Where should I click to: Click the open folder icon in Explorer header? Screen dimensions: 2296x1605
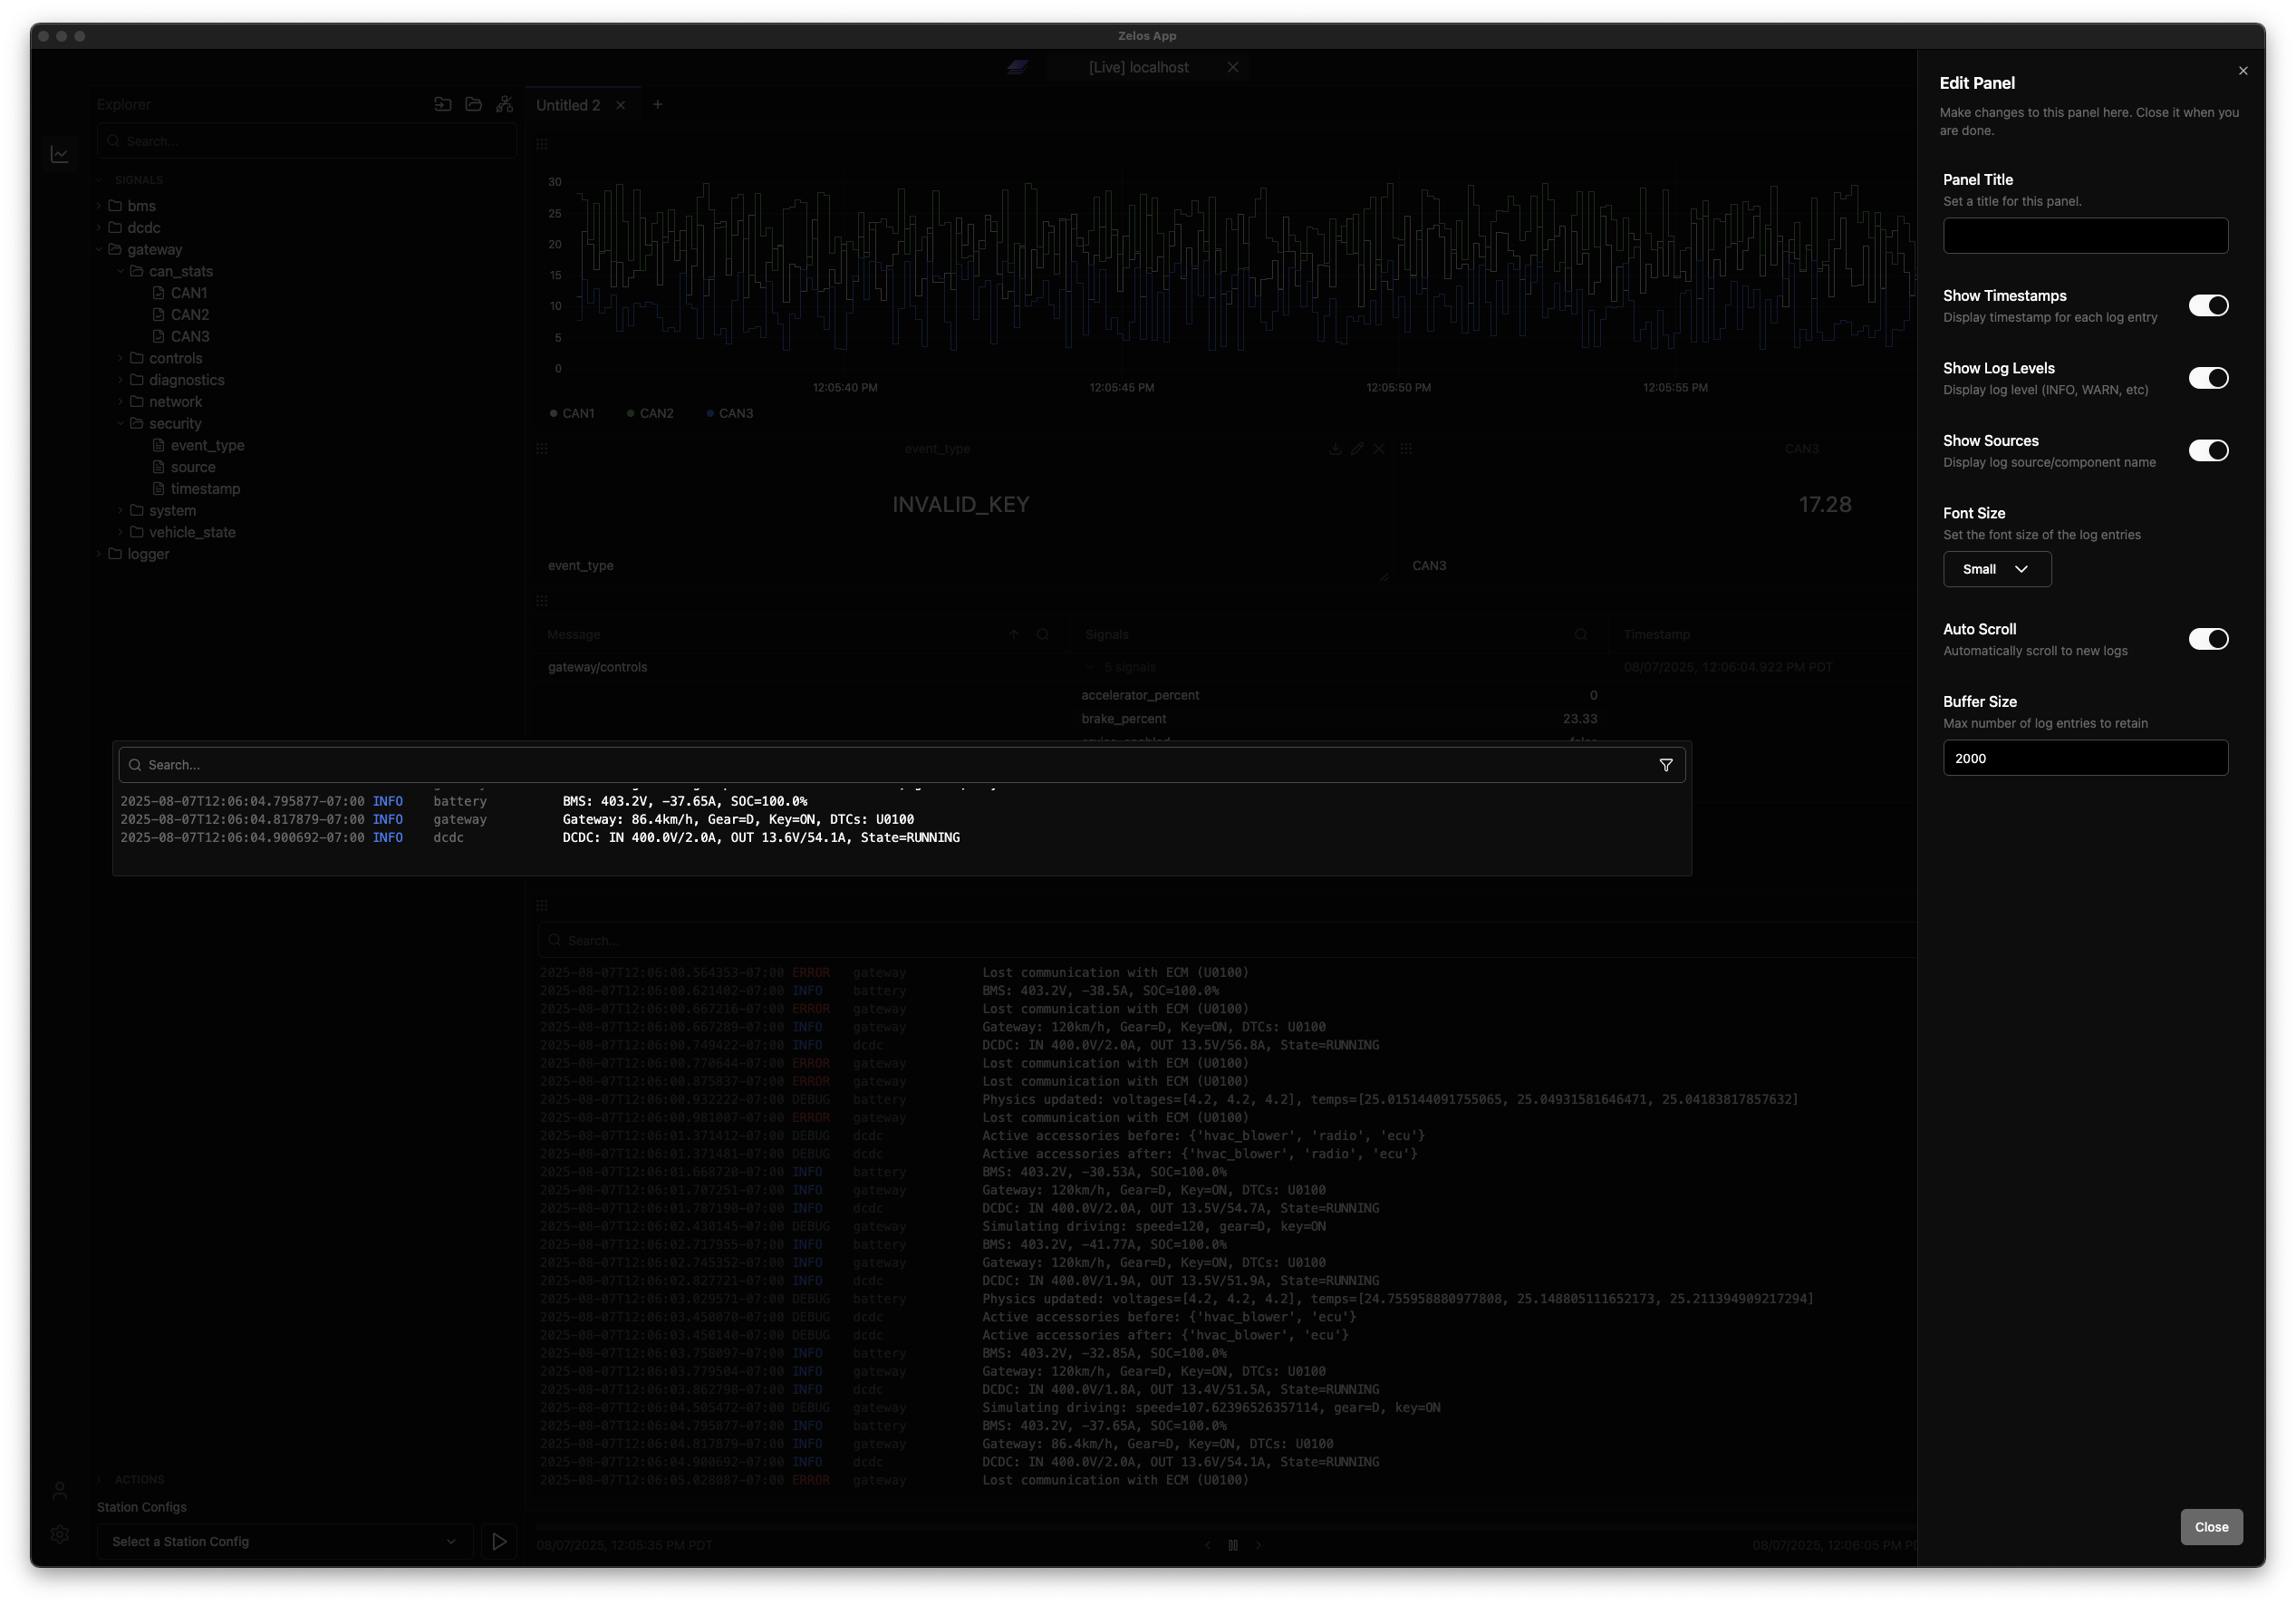click(x=474, y=104)
